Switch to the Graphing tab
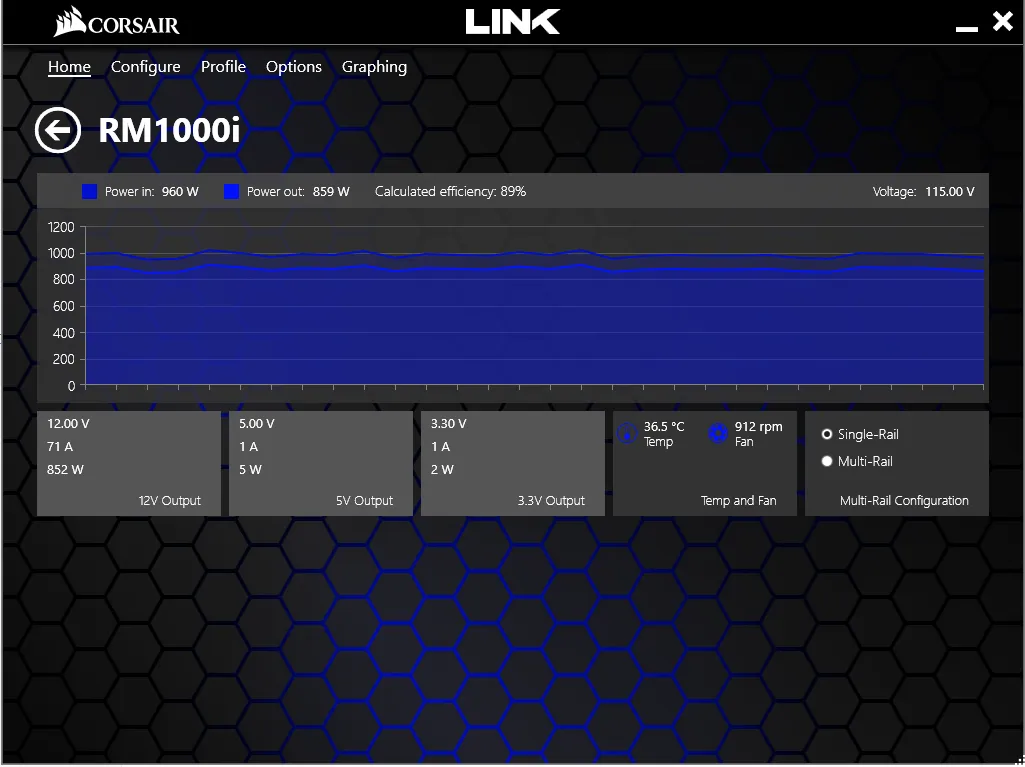The image size is (1025, 767). [375, 67]
